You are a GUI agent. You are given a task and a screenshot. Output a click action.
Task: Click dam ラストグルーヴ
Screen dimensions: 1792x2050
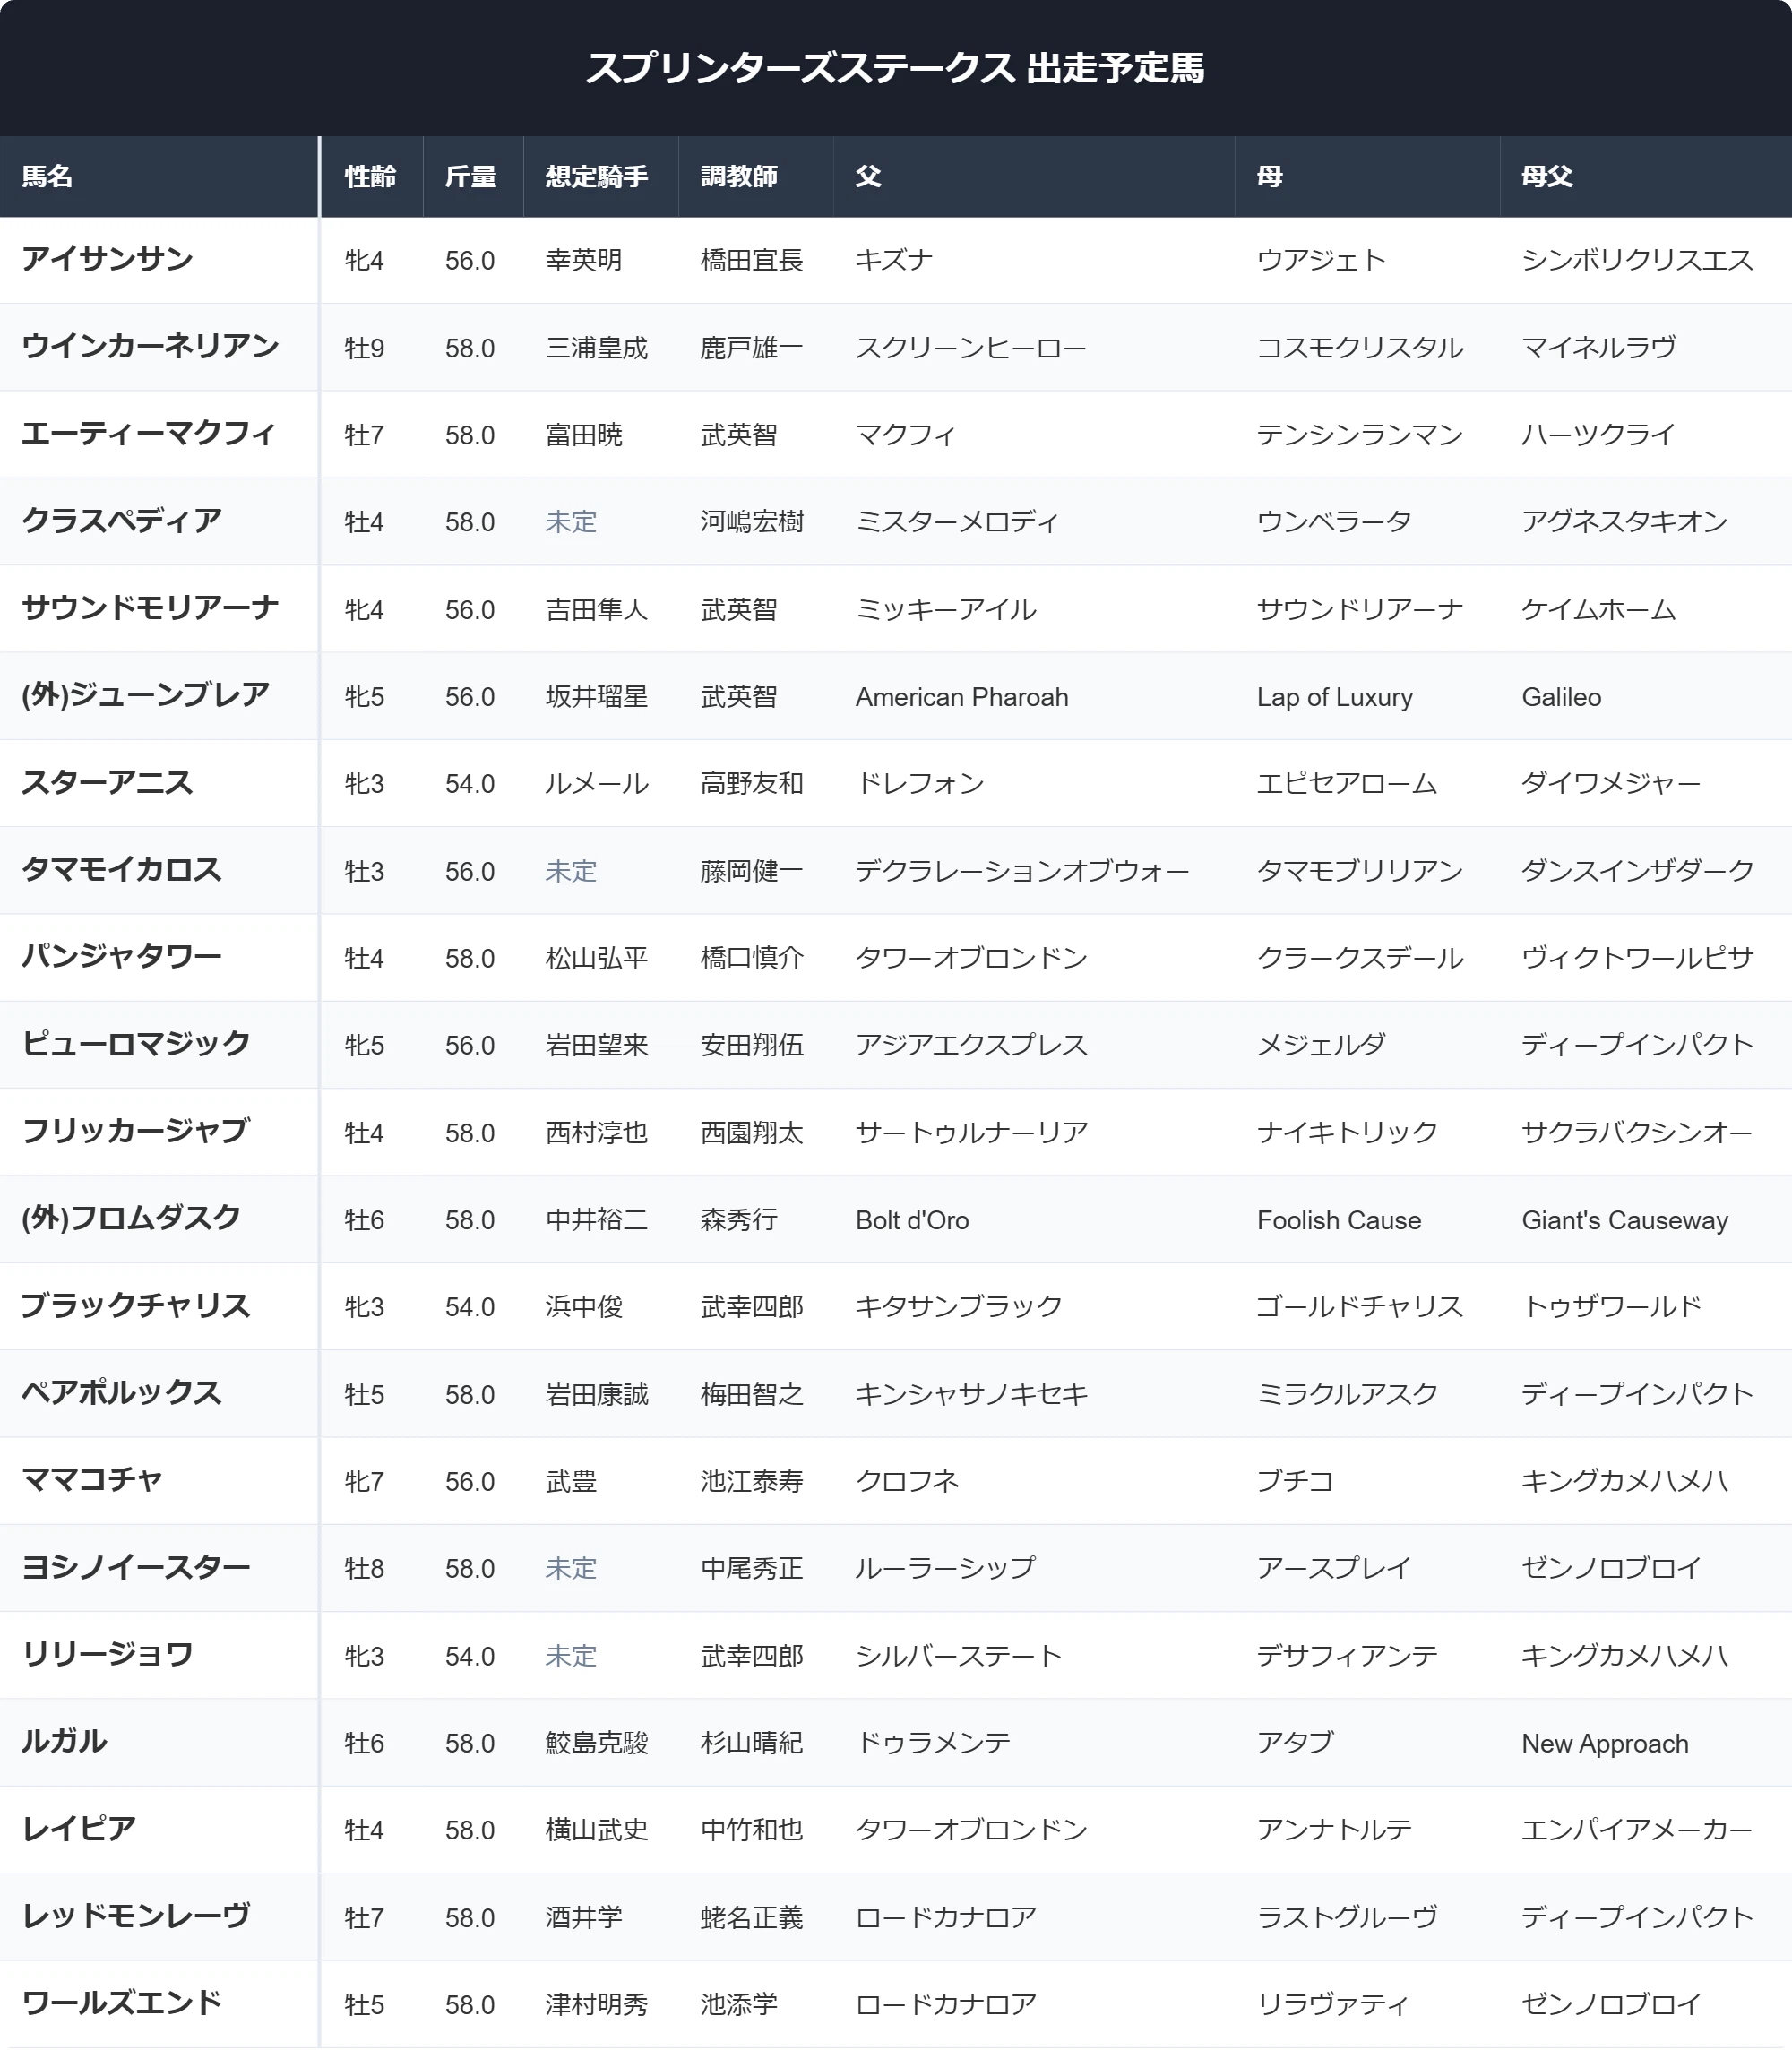pos(1347,1917)
